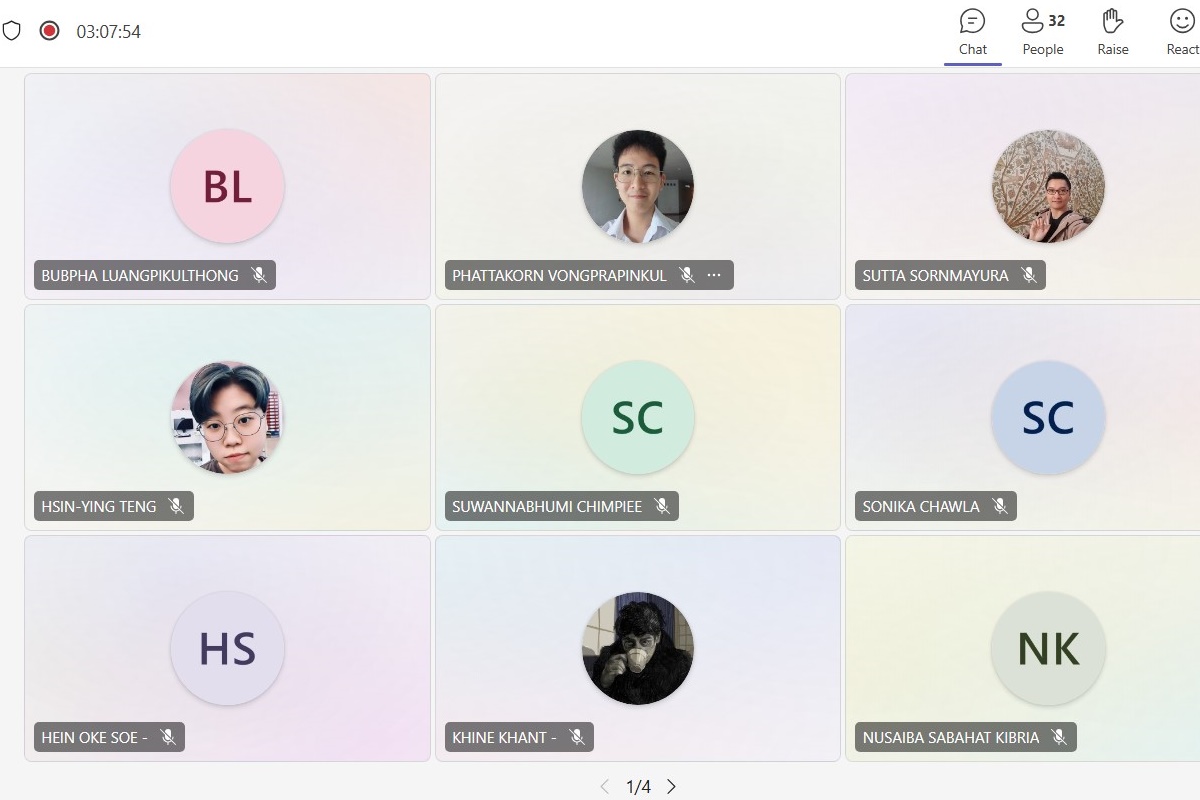Open the React emoji options
This screenshot has height=800, width=1200.
click(1182, 32)
